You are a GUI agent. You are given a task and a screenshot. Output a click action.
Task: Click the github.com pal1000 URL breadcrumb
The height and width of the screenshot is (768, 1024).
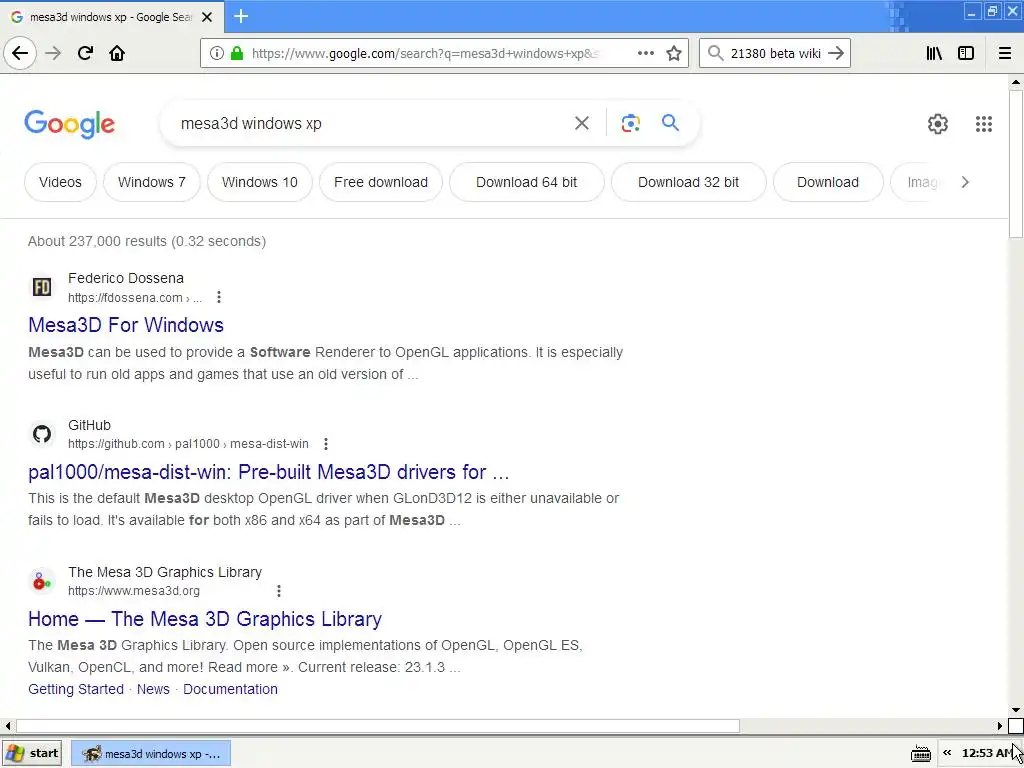coord(188,444)
